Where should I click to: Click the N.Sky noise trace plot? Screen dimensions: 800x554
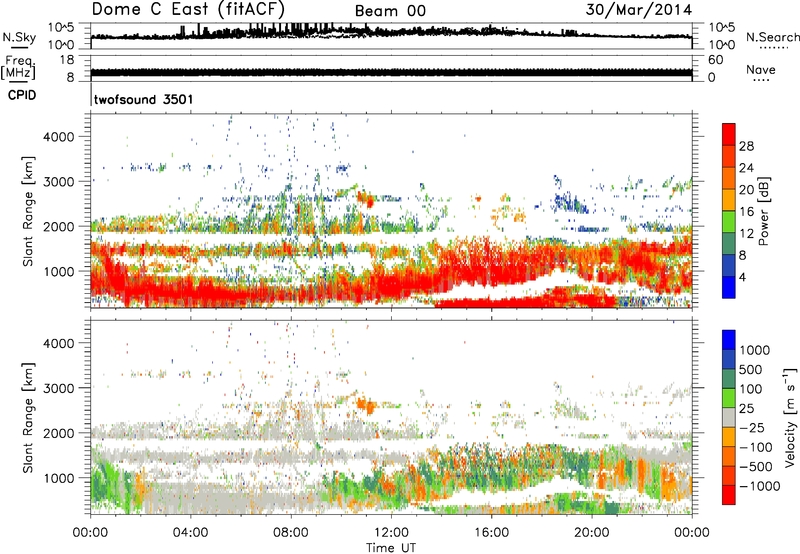coord(391,35)
